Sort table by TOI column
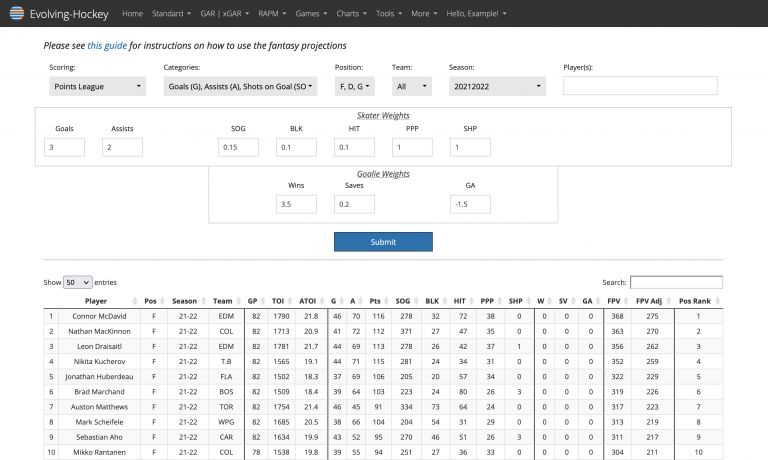Image resolution: width=768 pixels, height=460 pixels. pos(278,301)
